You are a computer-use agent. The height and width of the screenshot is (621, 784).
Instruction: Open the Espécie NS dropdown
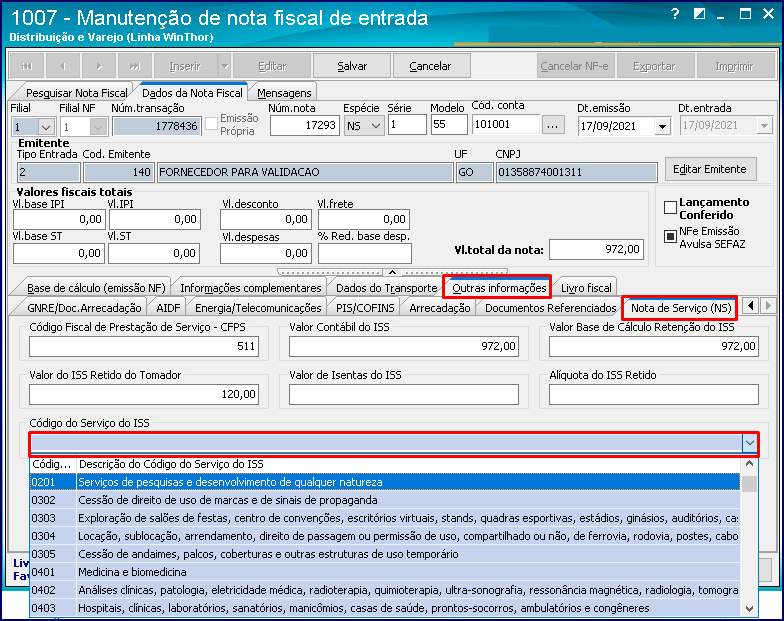[376, 126]
